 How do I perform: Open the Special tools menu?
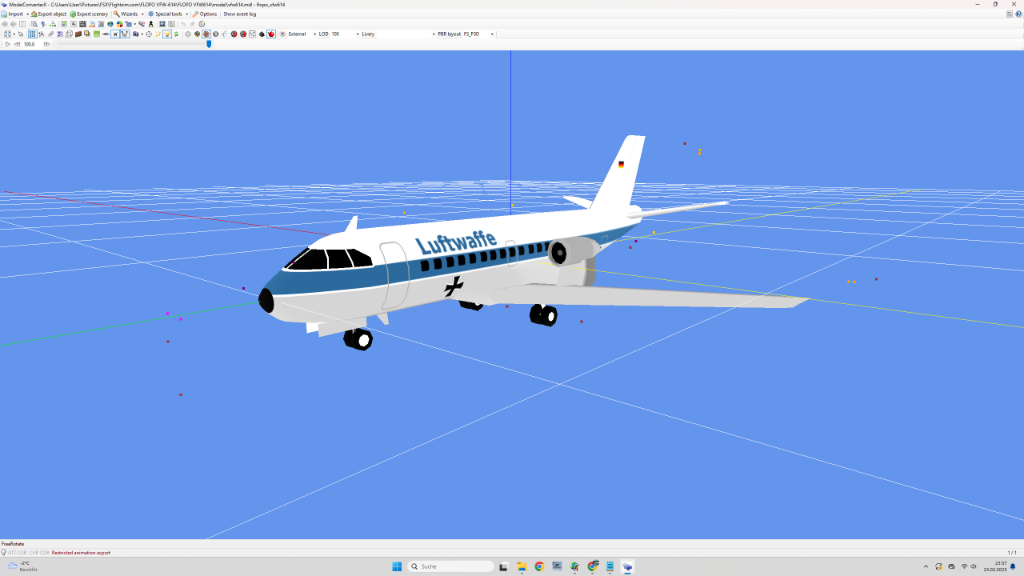tap(165, 14)
